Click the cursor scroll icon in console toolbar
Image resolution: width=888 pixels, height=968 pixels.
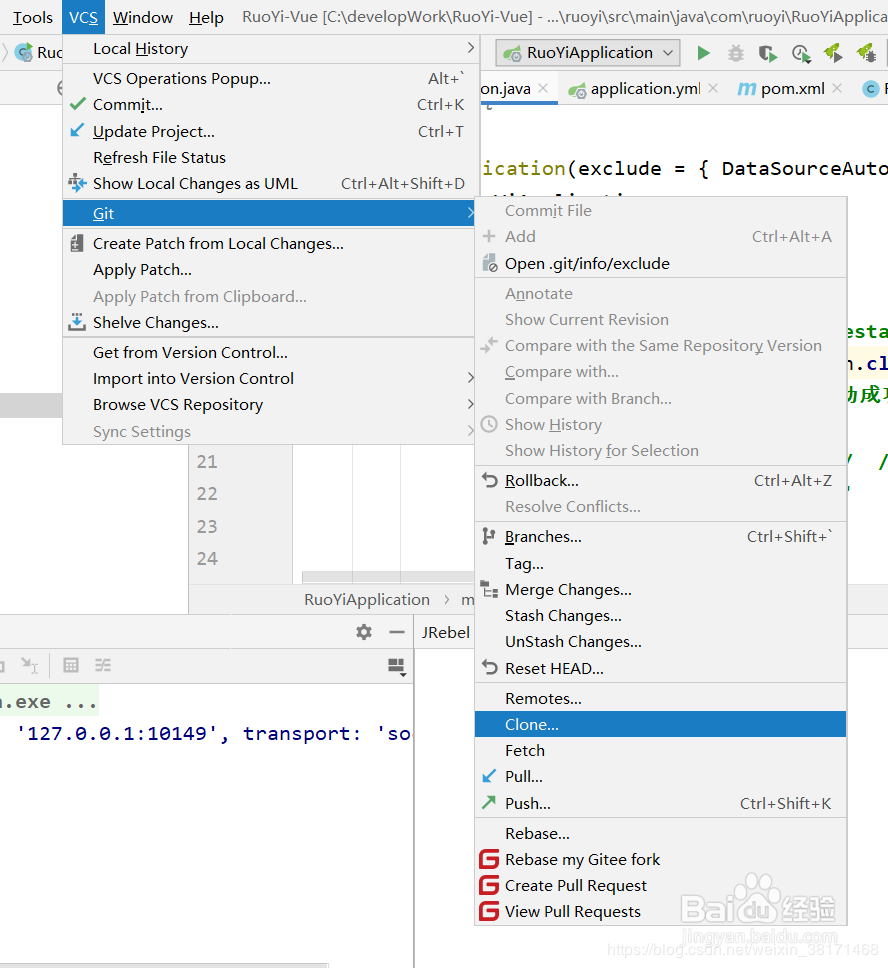click(x=29, y=665)
